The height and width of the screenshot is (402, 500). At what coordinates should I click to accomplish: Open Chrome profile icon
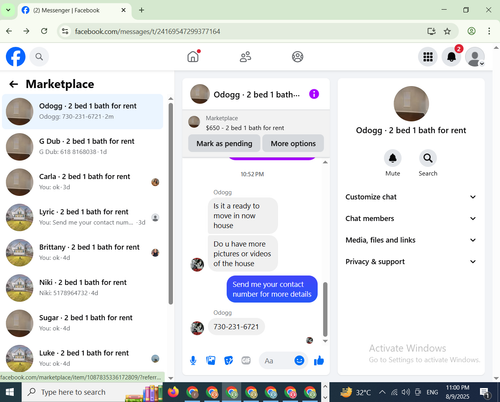tap(471, 31)
